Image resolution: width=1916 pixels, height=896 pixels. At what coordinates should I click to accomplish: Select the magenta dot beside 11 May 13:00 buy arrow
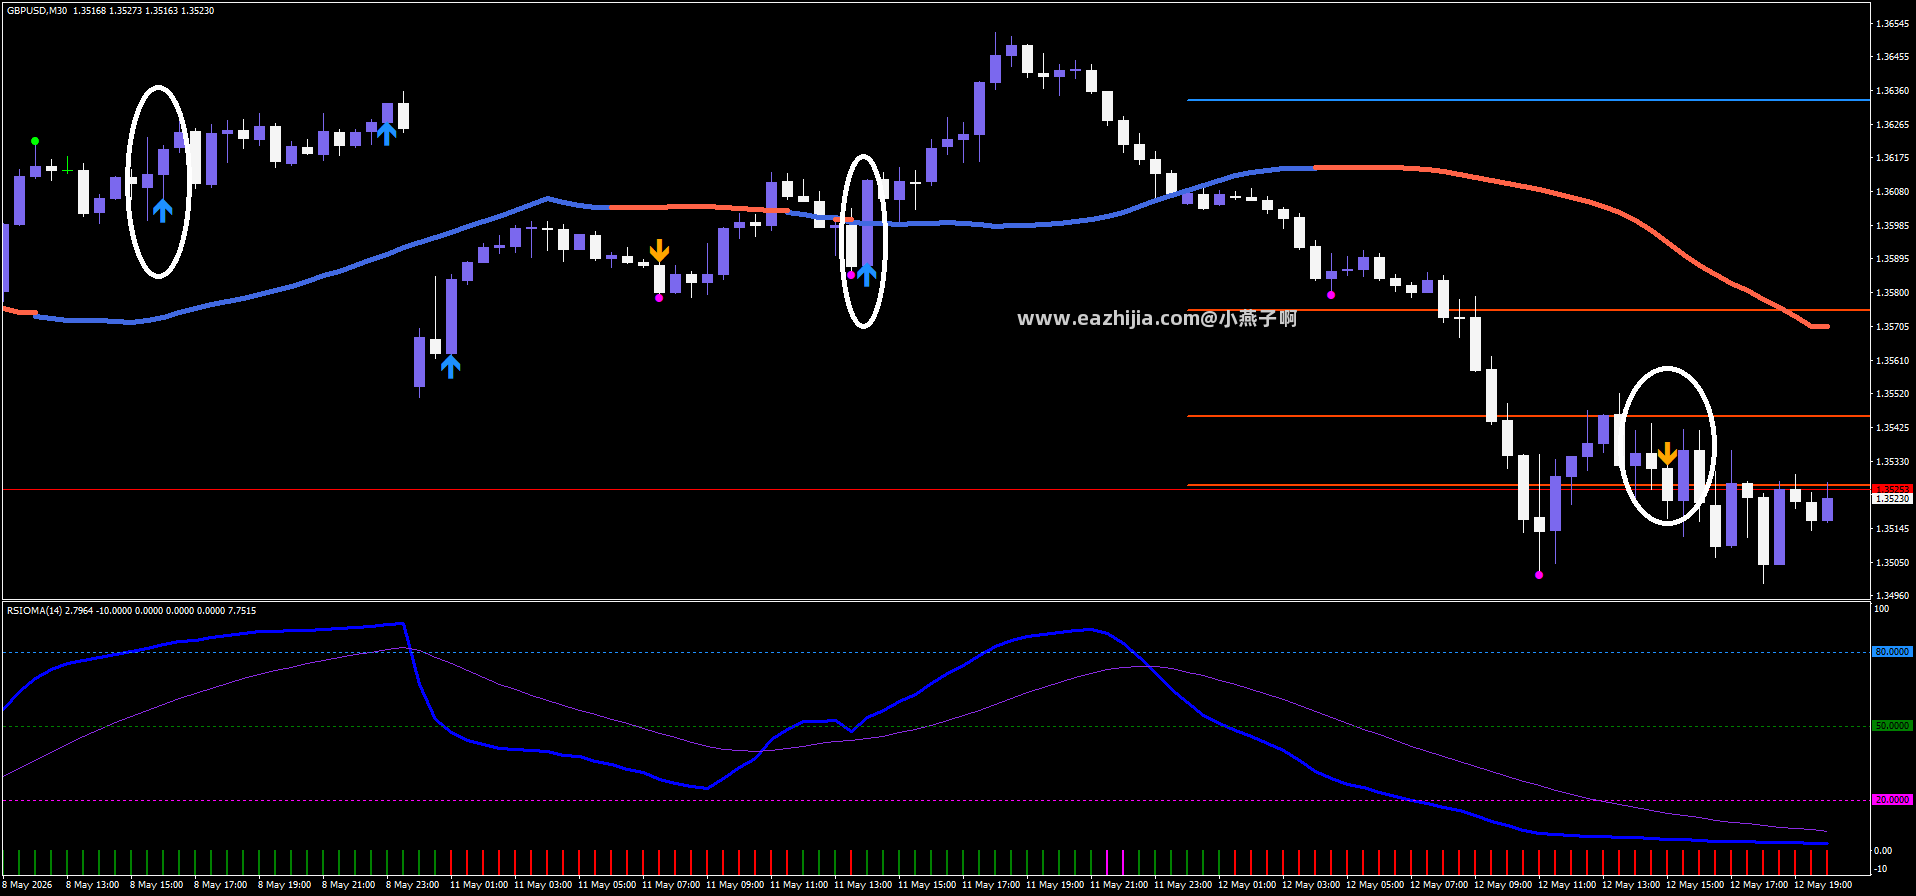coord(851,275)
